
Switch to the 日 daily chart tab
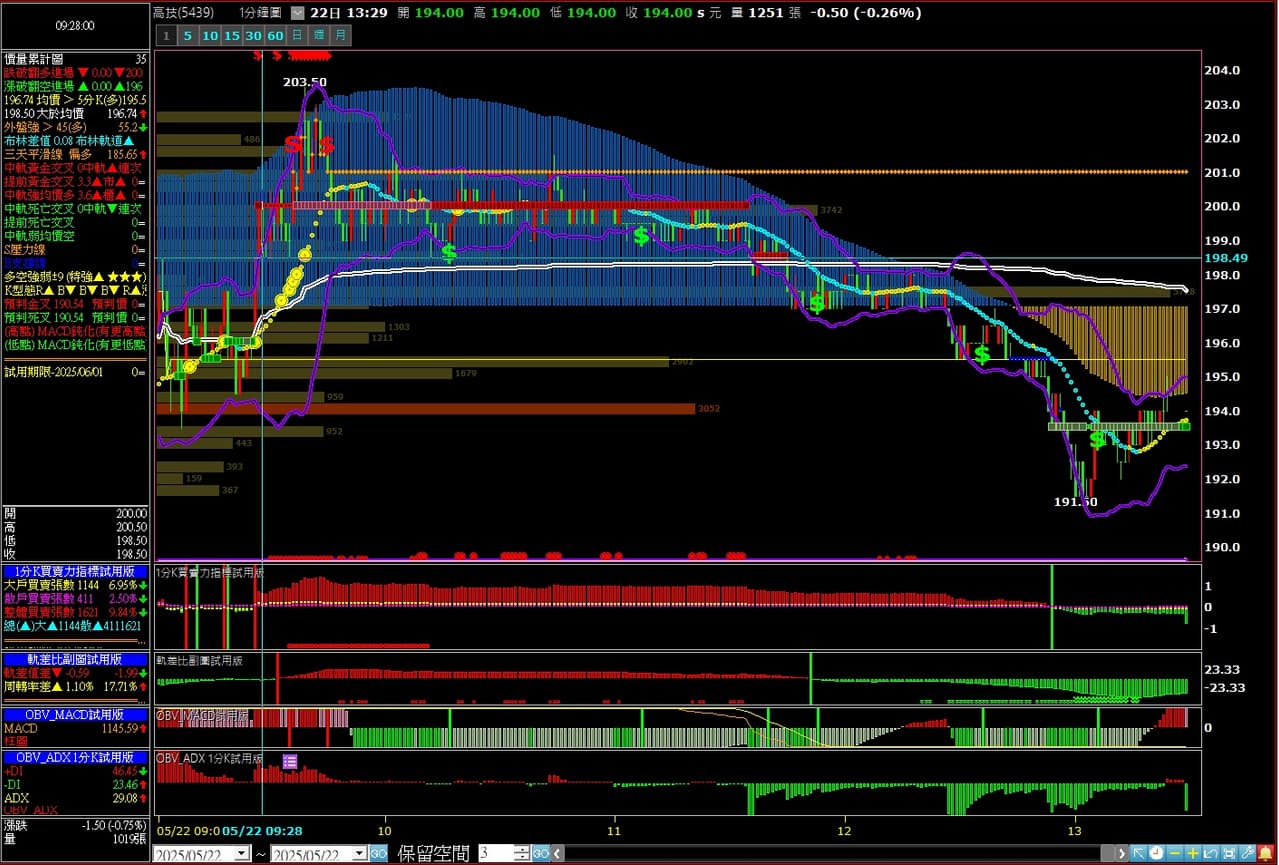point(298,35)
